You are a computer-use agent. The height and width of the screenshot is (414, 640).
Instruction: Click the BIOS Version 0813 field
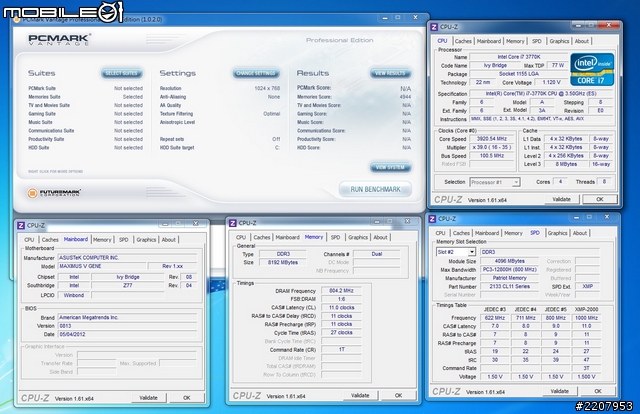click(x=127, y=326)
